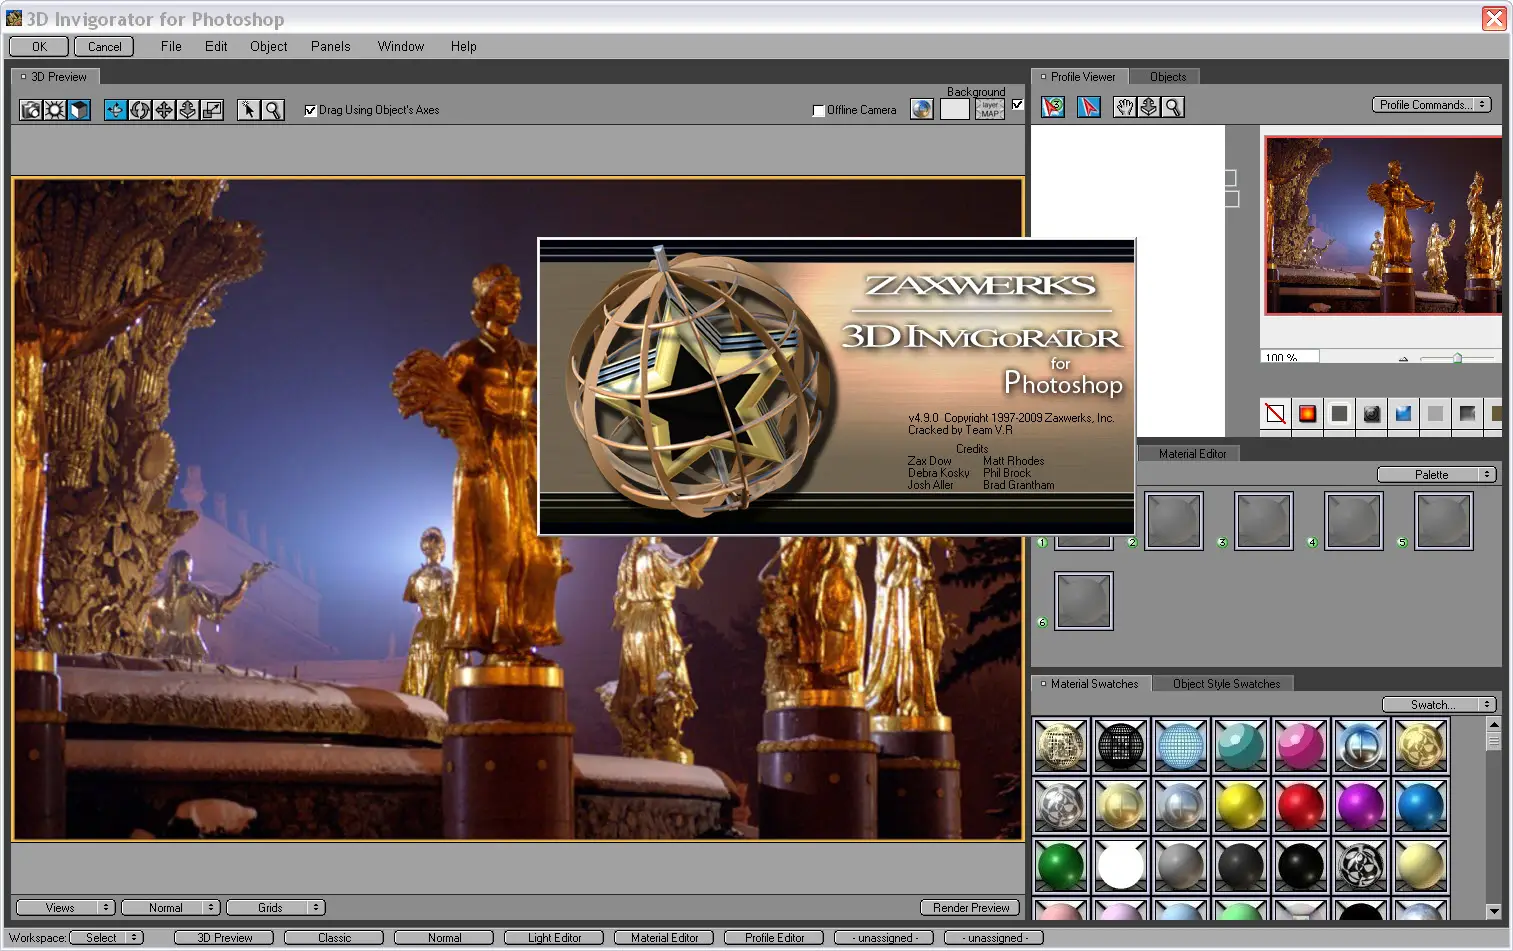Choose the trackball rotate tool
The height and width of the screenshot is (951, 1513).
click(140, 110)
